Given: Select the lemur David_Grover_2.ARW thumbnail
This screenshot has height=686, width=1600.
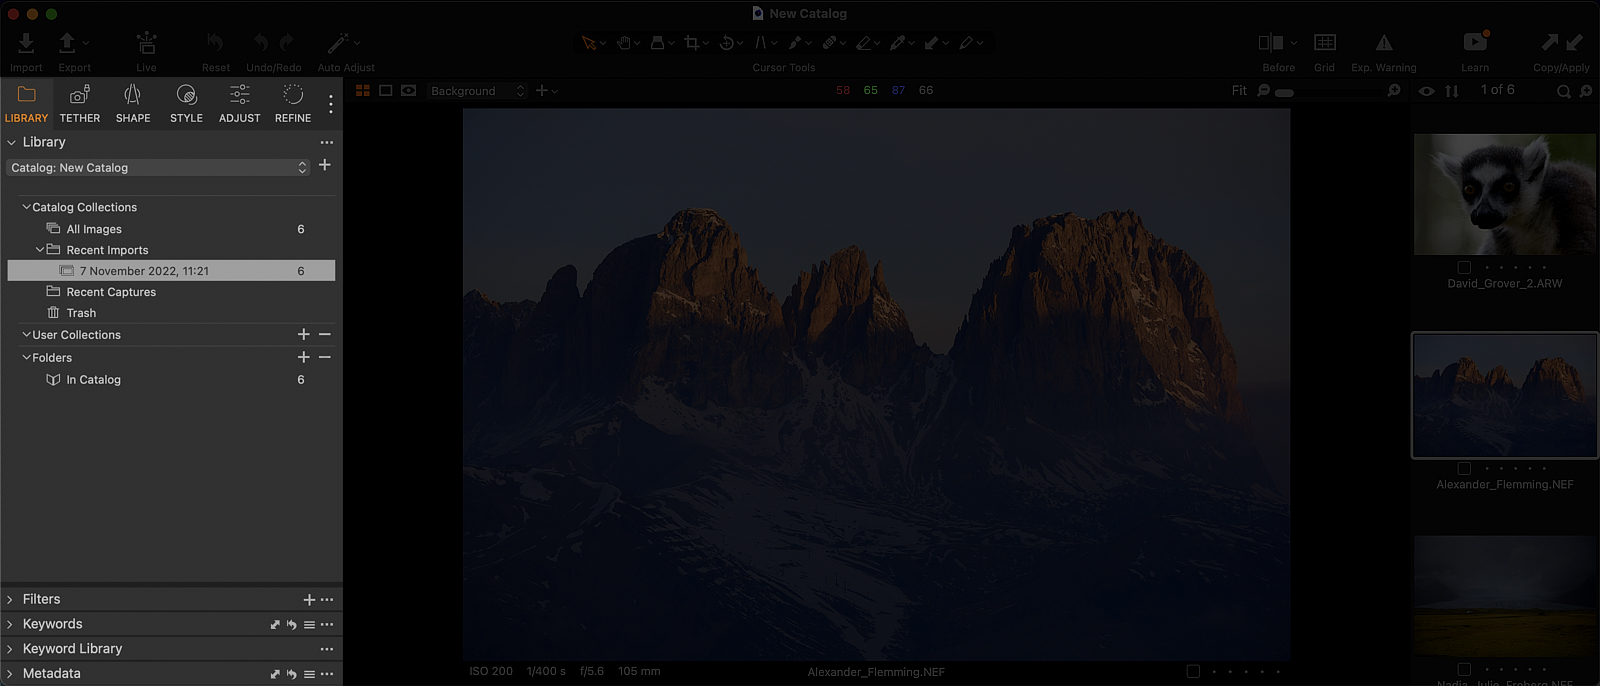Looking at the screenshot, I should (x=1505, y=194).
